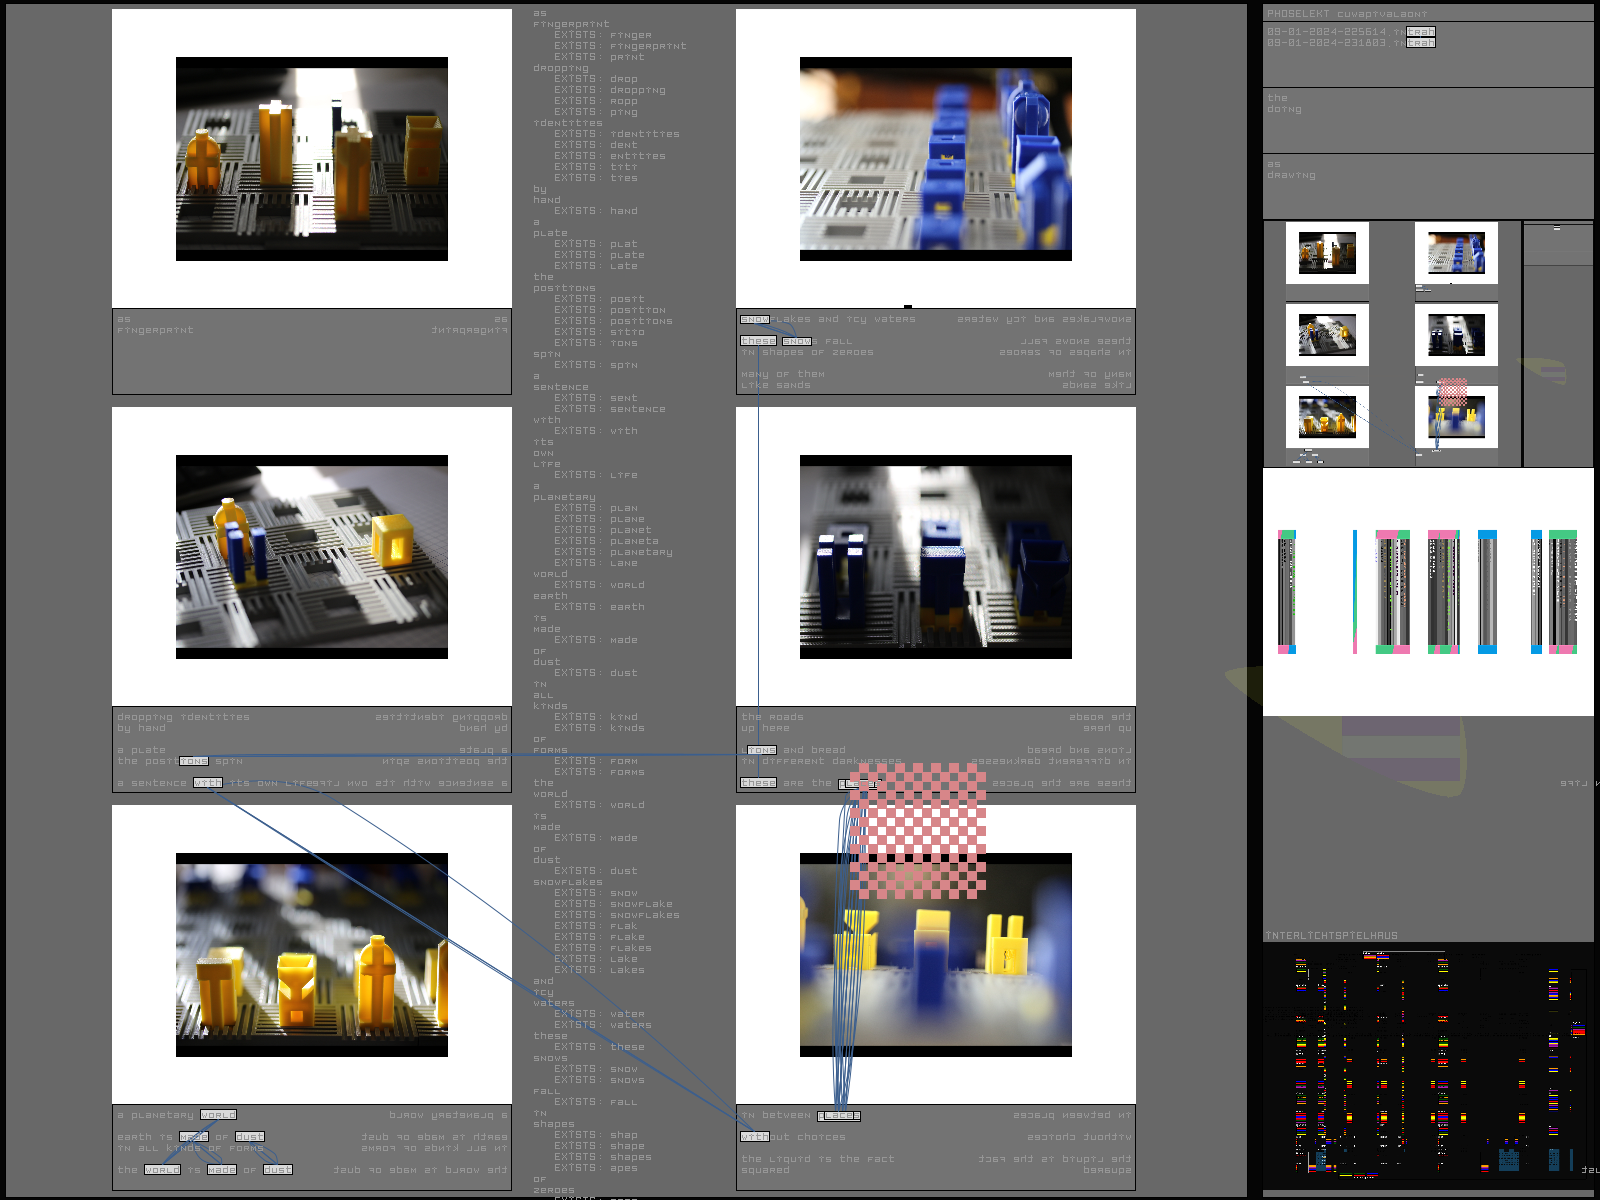Click highlighted 'world' in 'a planetary world'

(x=218, y=1115)
